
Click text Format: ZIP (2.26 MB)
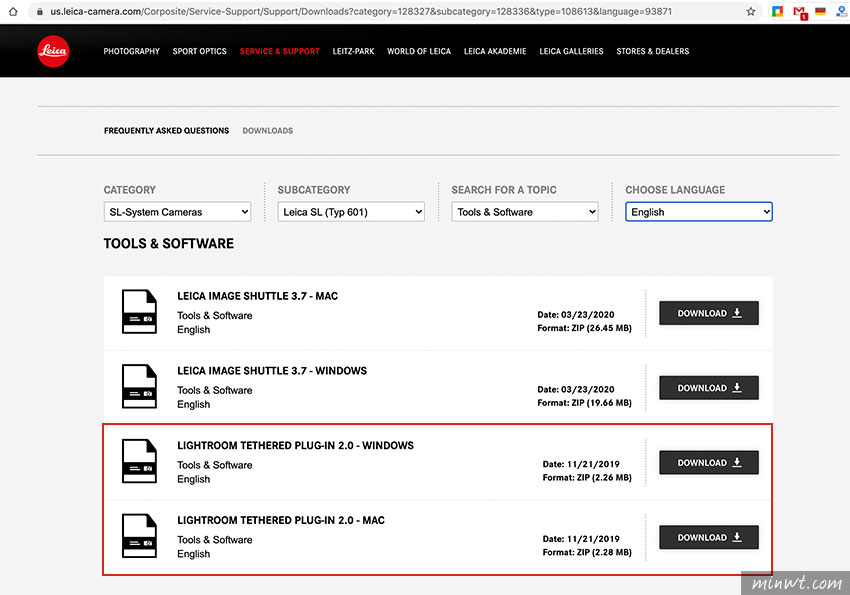pyautogui.click(x=587, y=478)
